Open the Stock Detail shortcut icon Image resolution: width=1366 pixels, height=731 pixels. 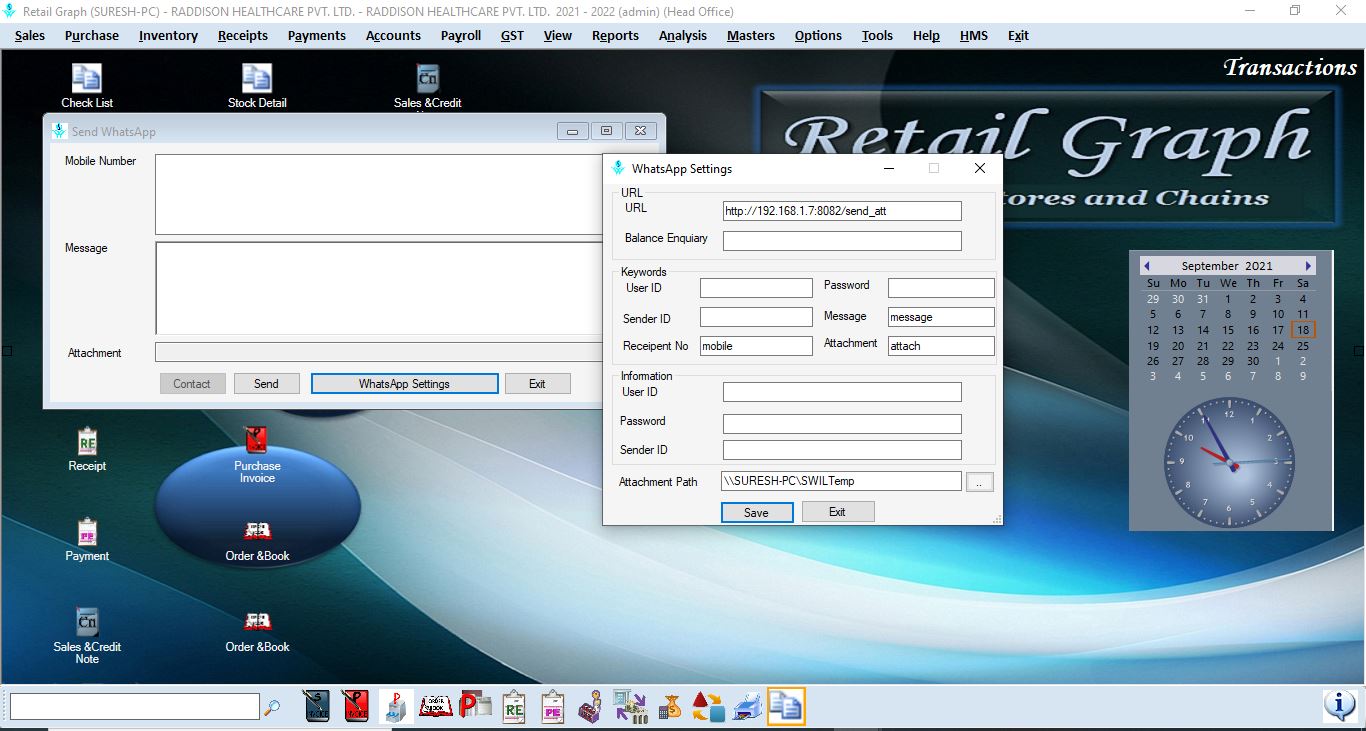(257, 76)
